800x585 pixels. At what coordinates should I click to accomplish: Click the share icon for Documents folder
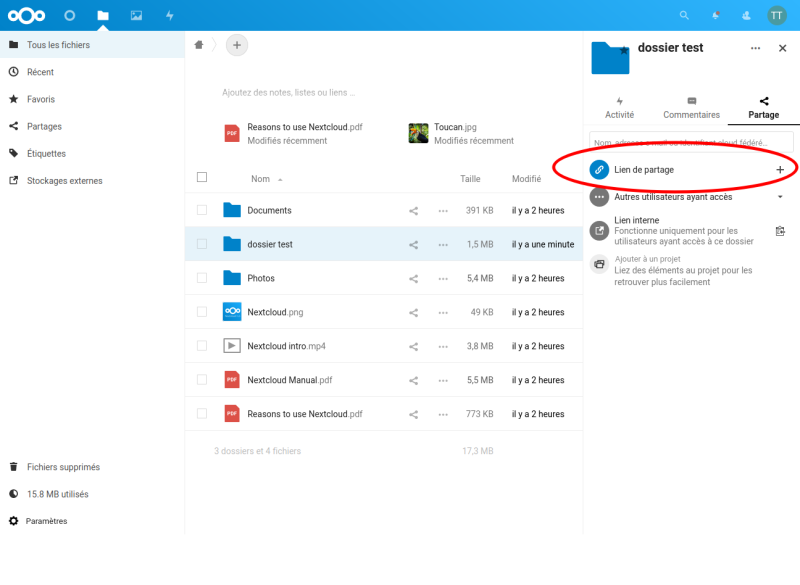tap(413, 211)
